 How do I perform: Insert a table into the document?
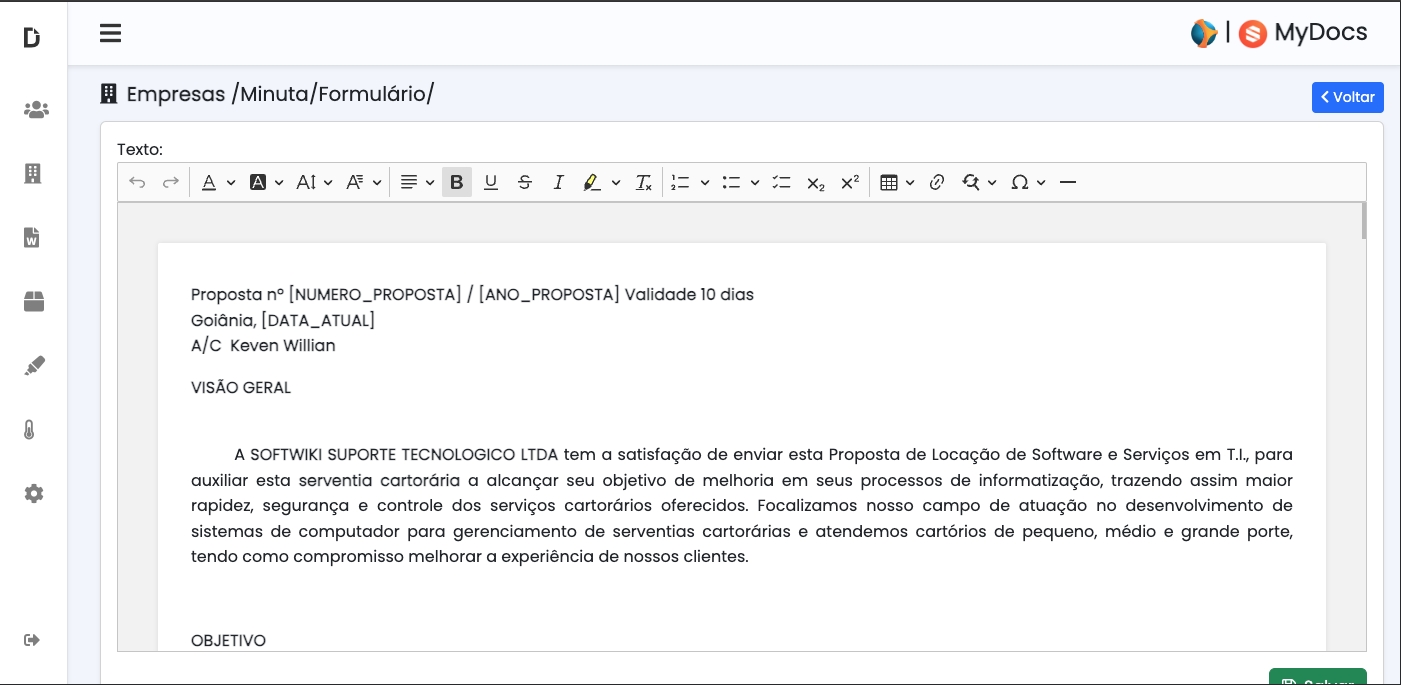tap(889, 182)
